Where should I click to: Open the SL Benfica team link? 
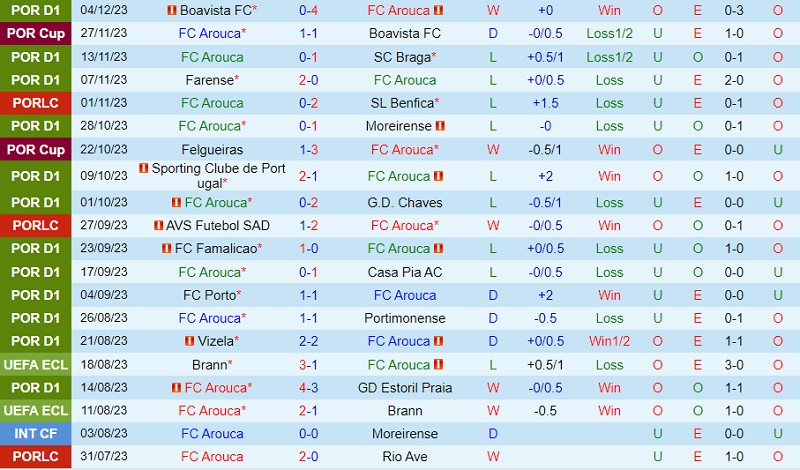point(402,103)
